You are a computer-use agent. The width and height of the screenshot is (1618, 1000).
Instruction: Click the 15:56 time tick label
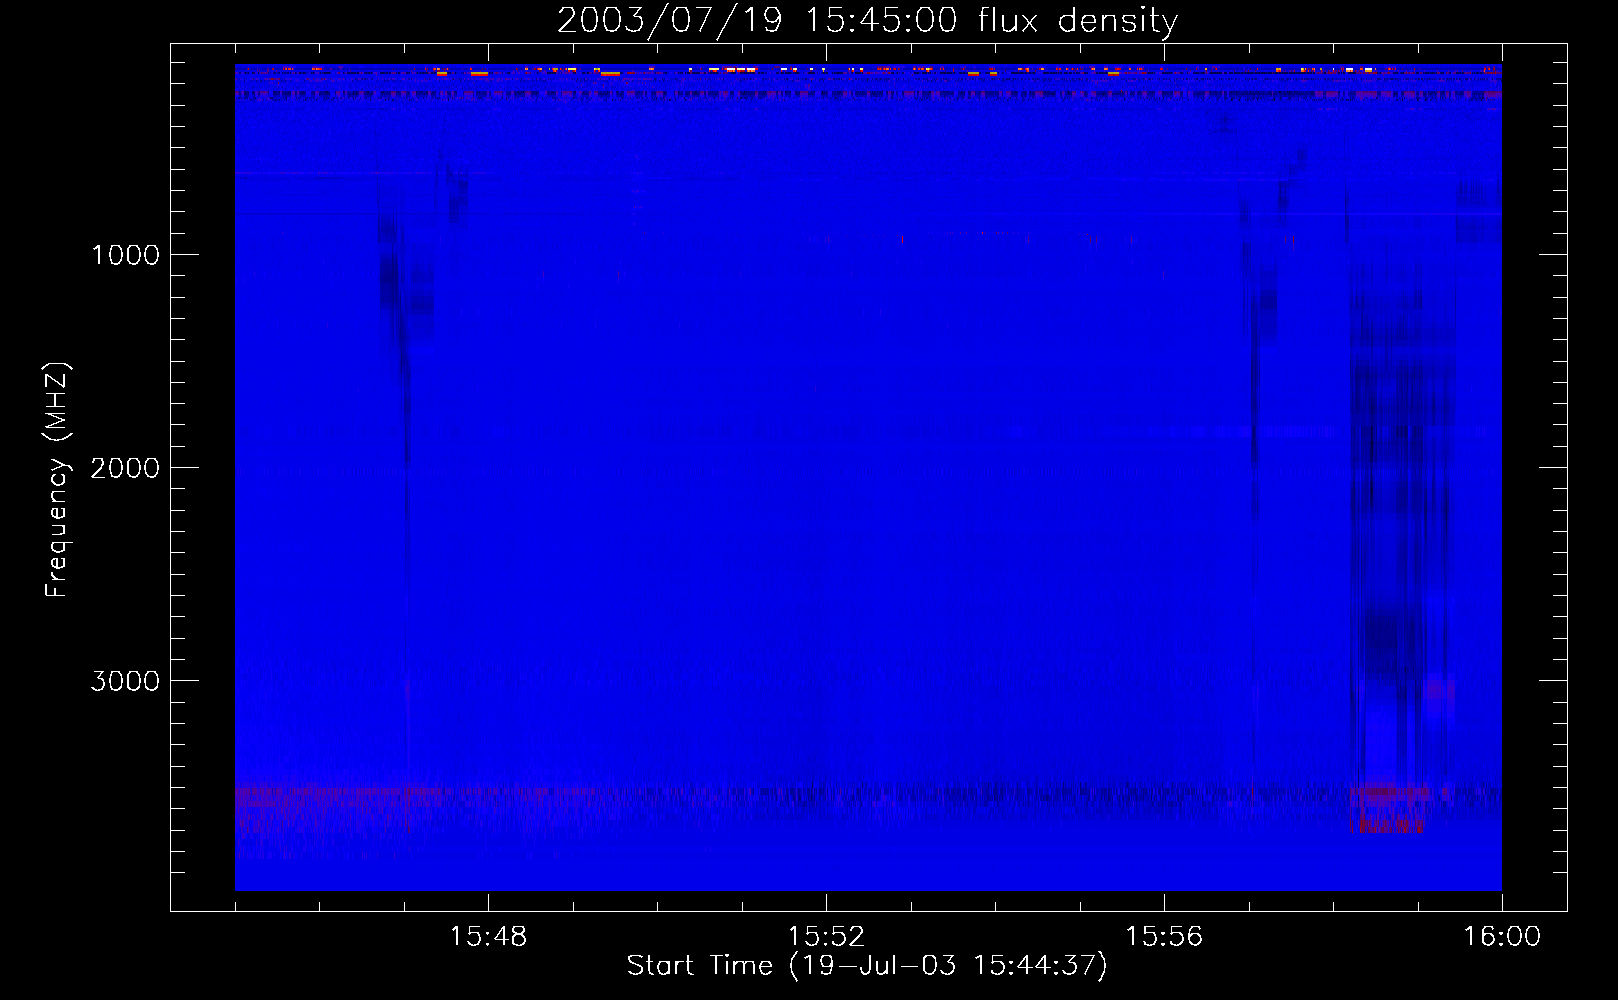(1164, 937)
